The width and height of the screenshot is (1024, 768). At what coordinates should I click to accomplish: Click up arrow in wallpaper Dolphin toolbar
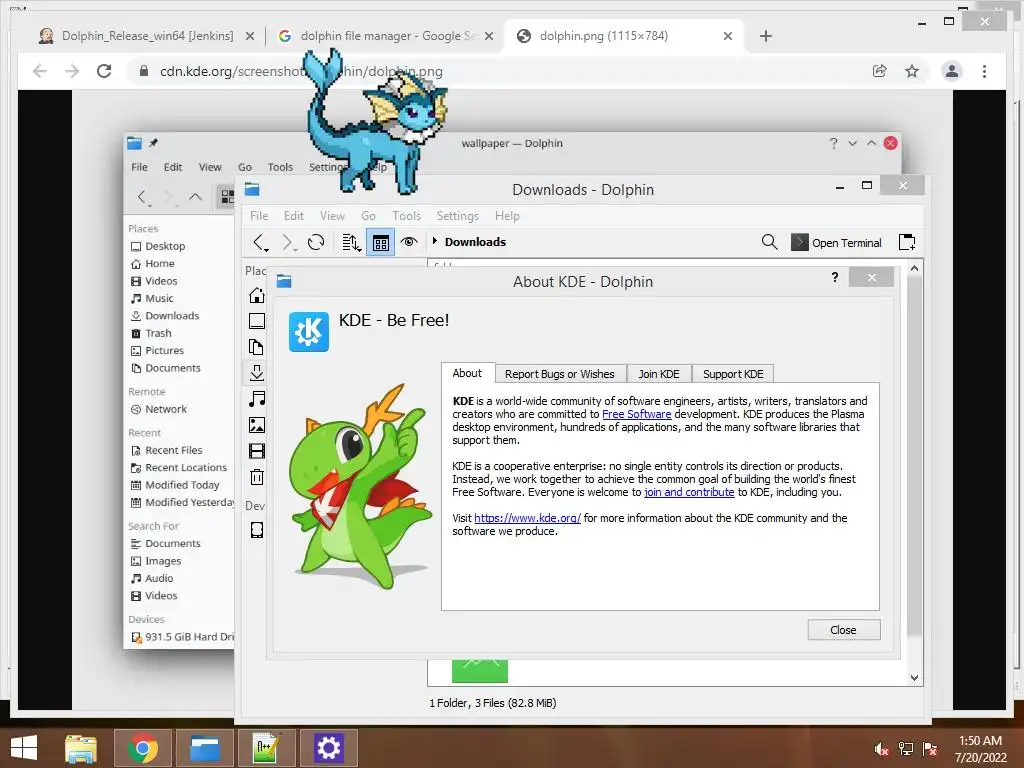pyautogui.click(x=195, y=197)
